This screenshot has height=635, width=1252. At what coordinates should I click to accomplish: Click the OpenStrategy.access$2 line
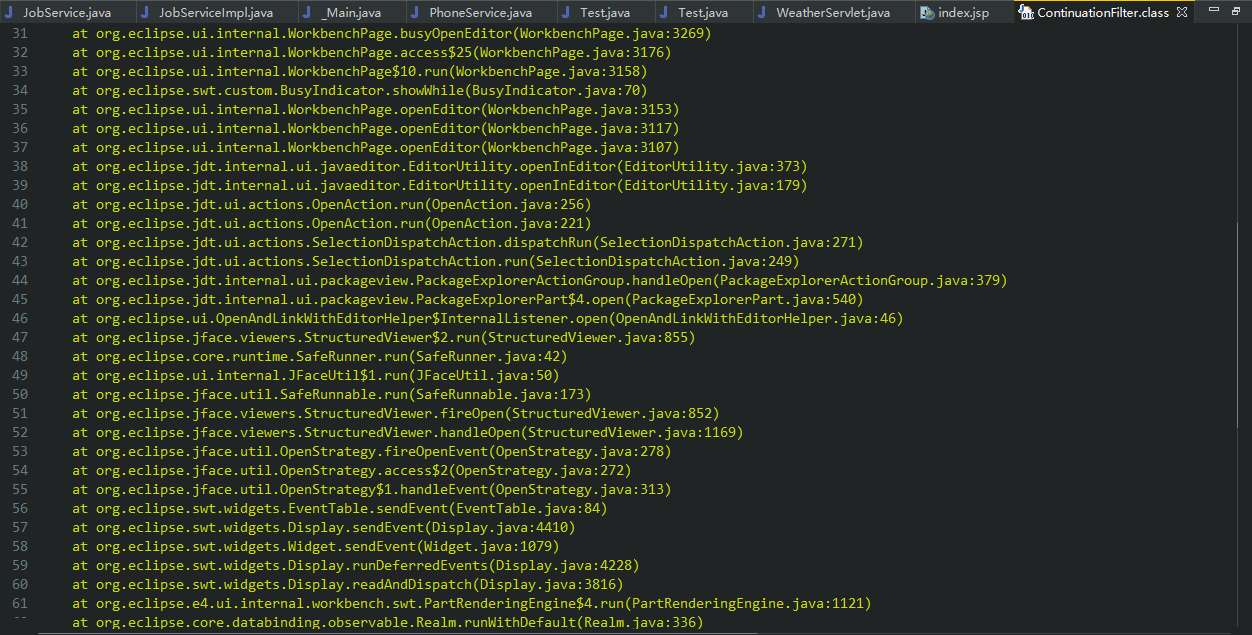[x=352, y=470]
